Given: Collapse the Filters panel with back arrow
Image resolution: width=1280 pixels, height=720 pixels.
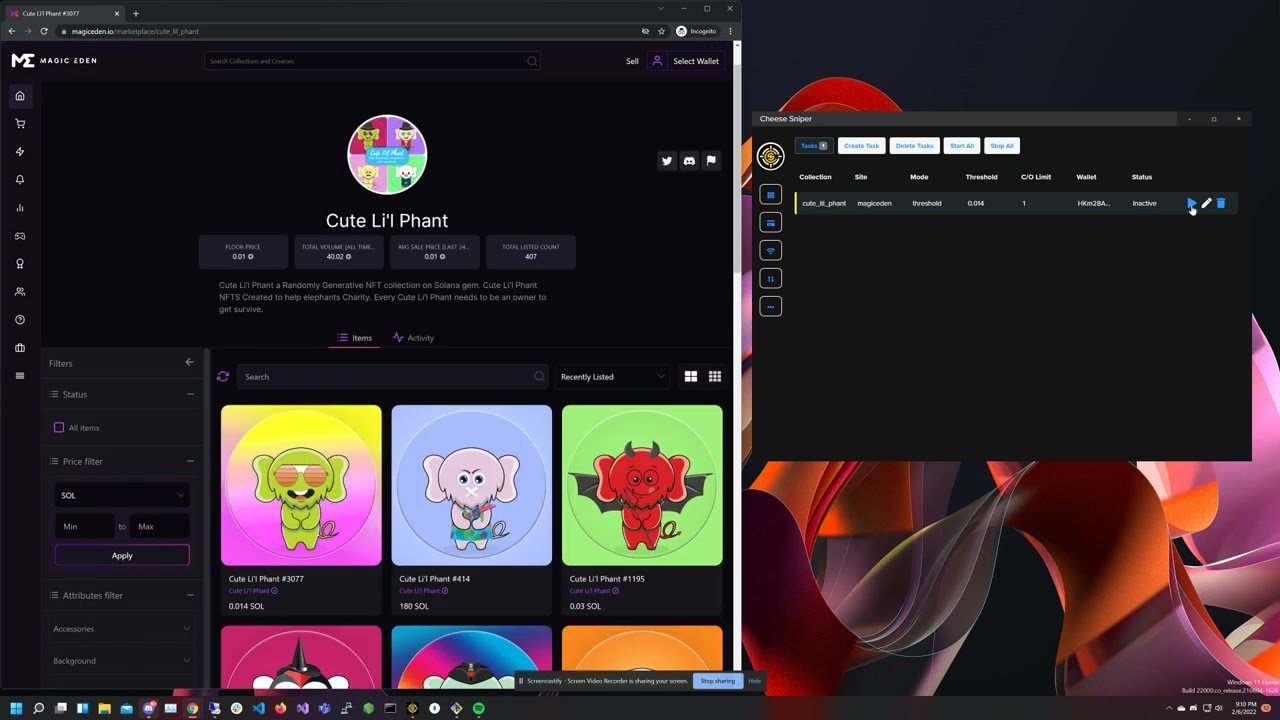Looking at the screenshot, I should click(x=189, y=362).
